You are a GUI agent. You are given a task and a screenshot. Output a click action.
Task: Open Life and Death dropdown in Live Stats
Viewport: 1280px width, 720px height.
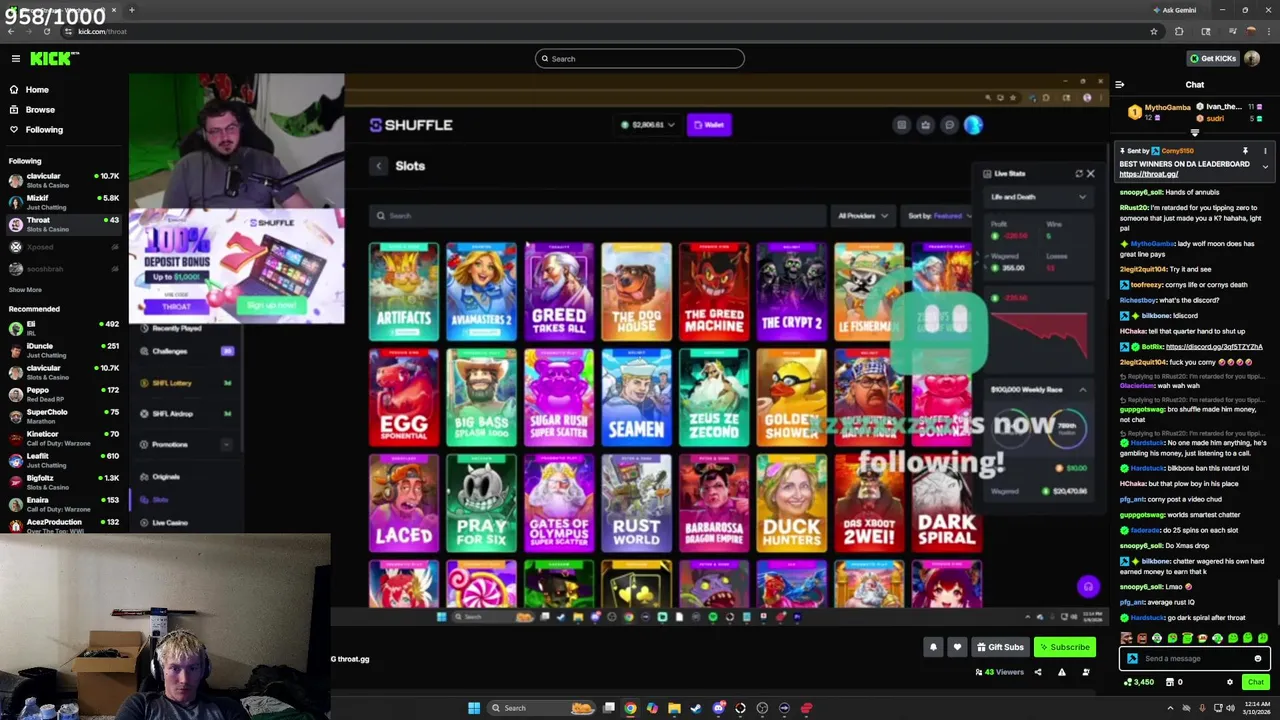click(x=1038, y=197)
